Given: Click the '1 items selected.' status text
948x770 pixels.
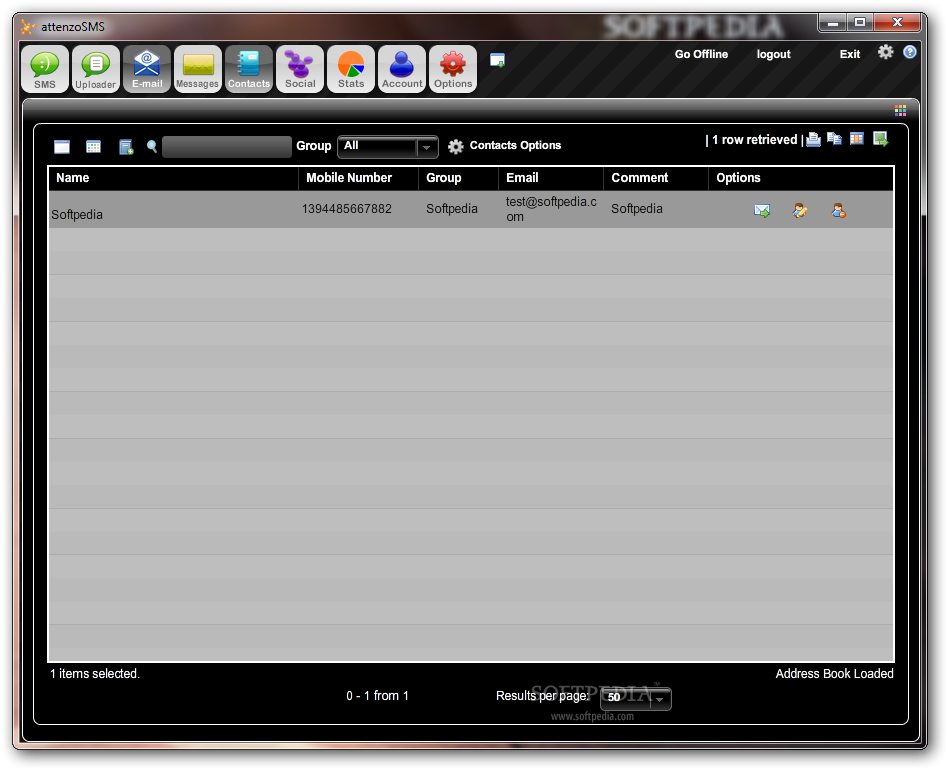Looking at the screenshot, I should point(95,674).
